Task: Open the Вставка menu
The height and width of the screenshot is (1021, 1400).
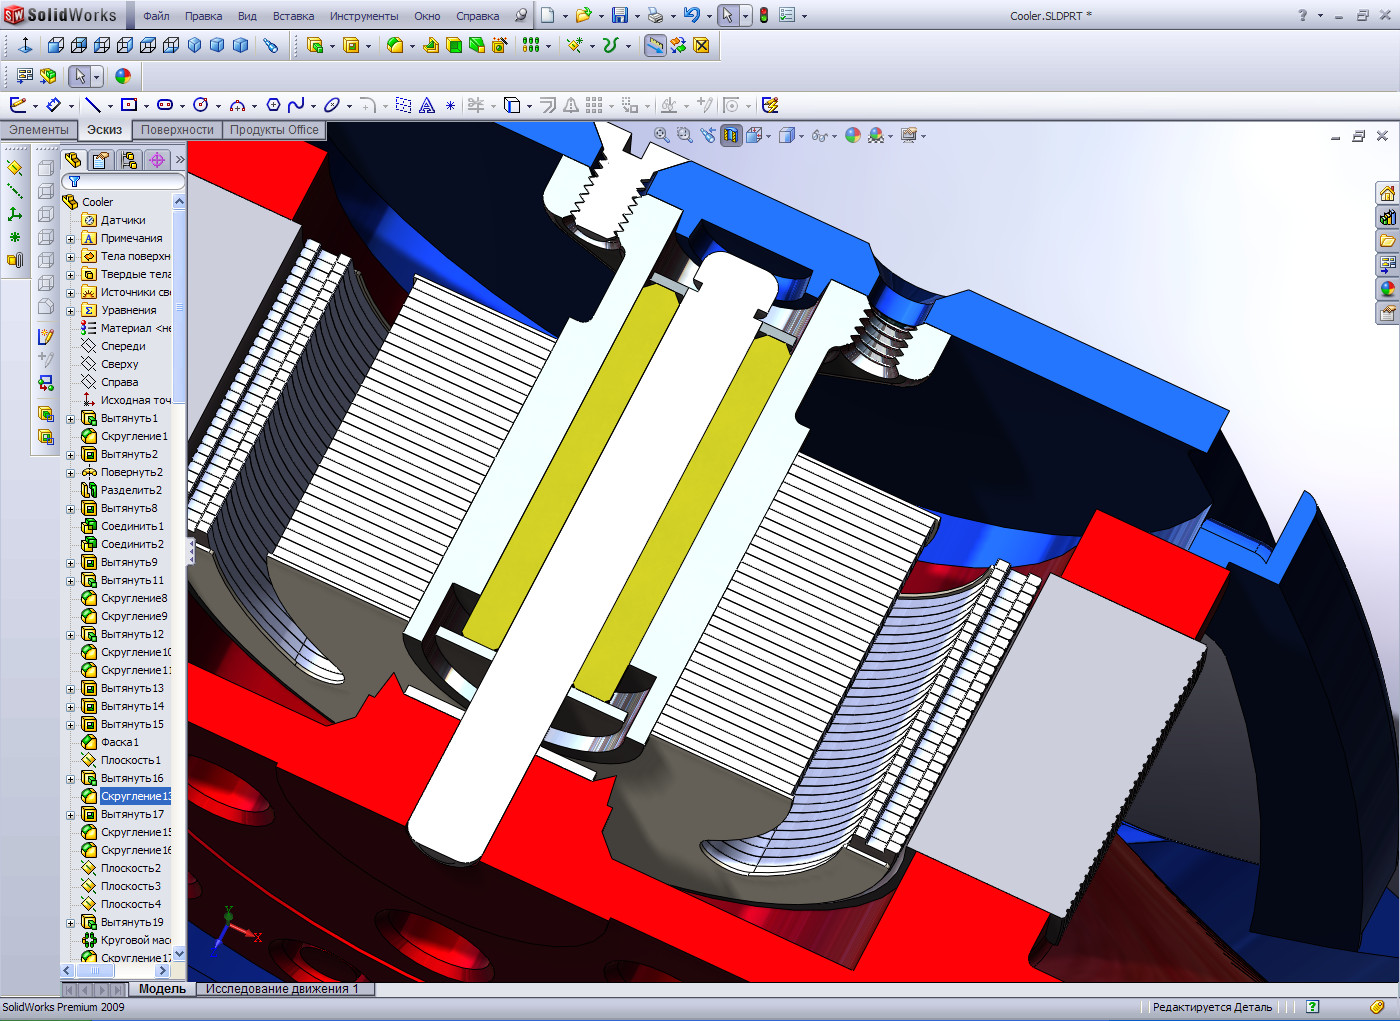Action: pos(293,16)
